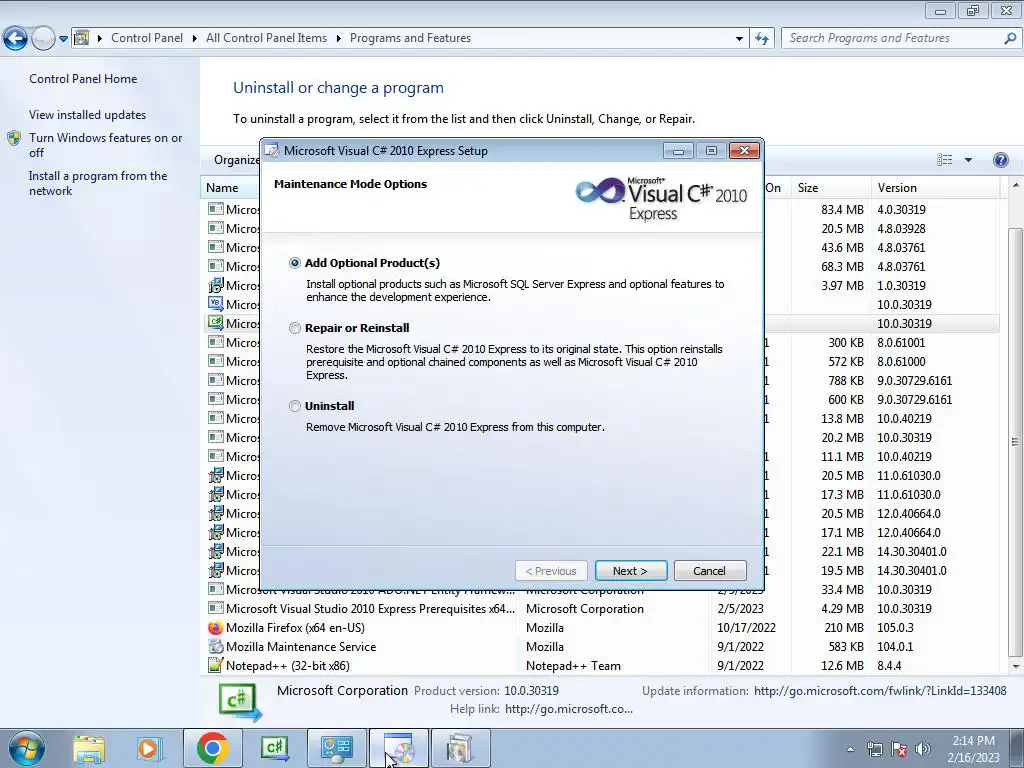
Task: Click the Action Center flag icon
Action: click(899, 749)
